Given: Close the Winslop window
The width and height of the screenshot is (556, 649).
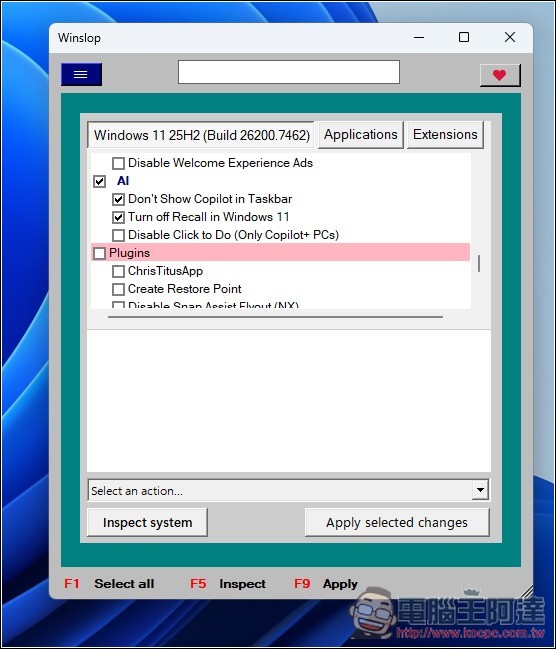Looking at the screenshot, I should click(510, 38).
